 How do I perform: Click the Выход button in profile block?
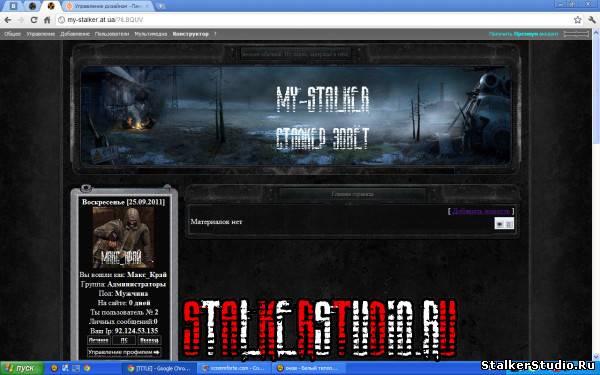[x=149, y=340]
